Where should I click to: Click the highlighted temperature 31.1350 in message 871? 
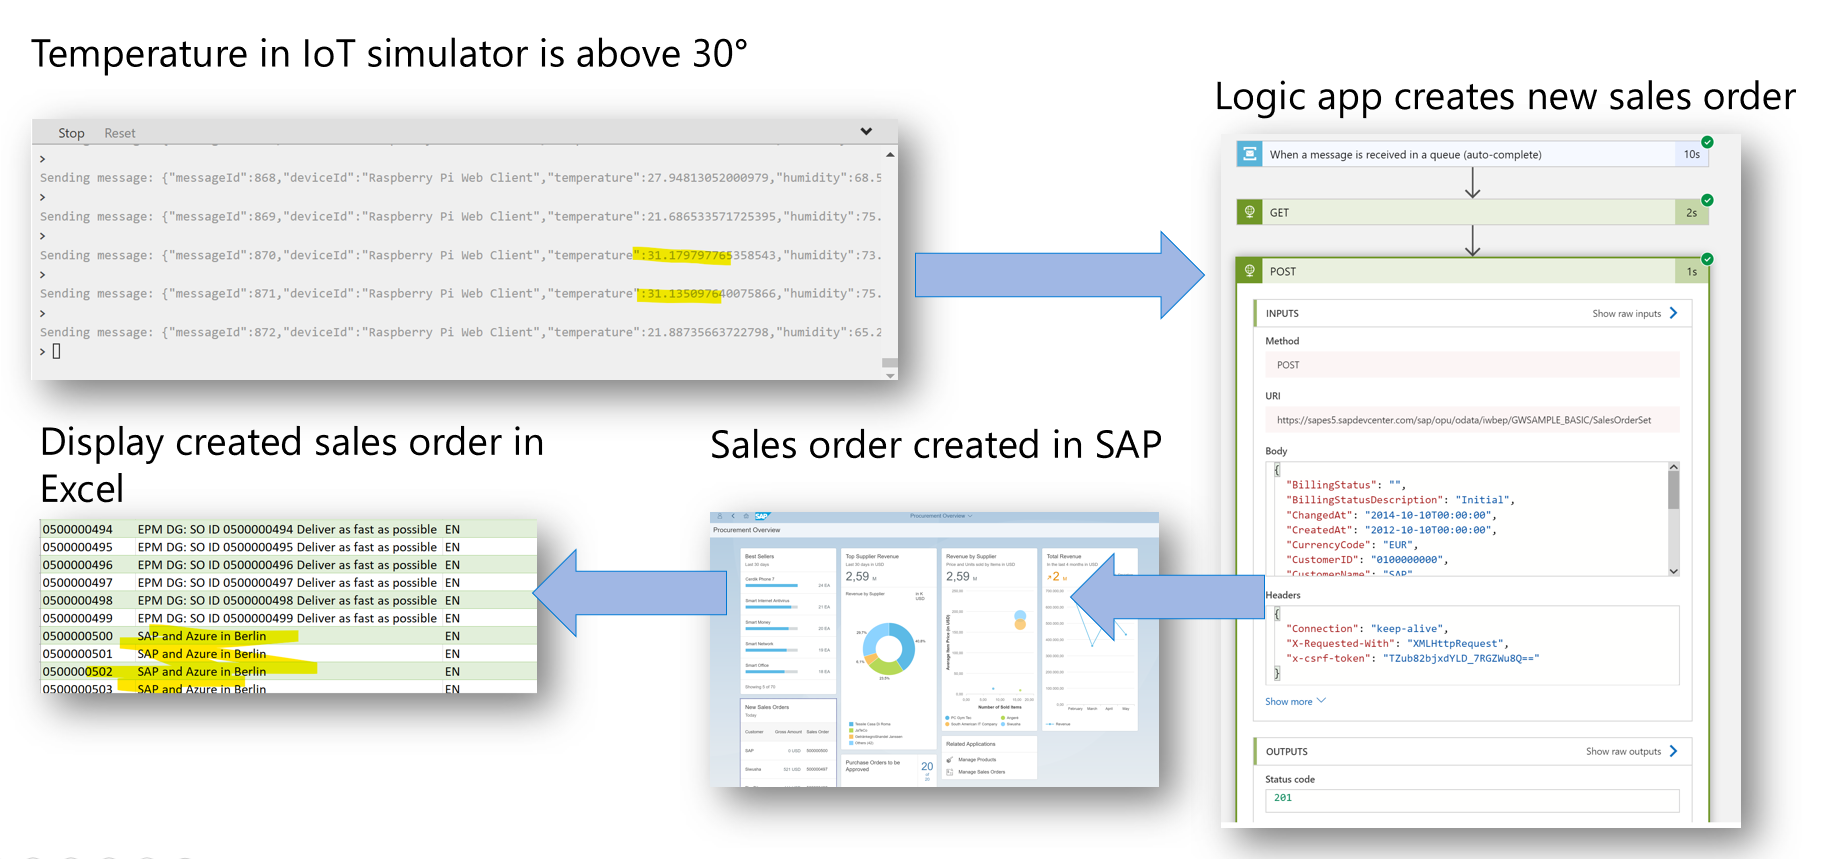click(x=679, y=294)
